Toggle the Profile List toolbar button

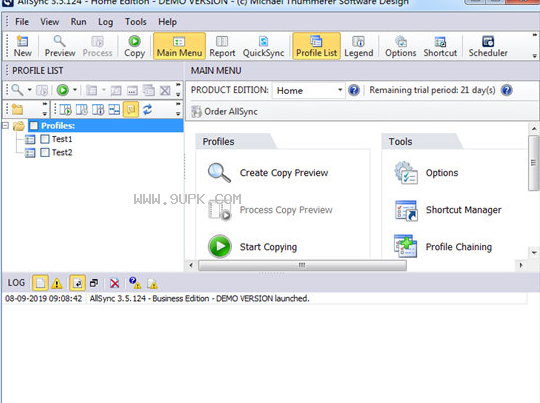click(316, 46)
